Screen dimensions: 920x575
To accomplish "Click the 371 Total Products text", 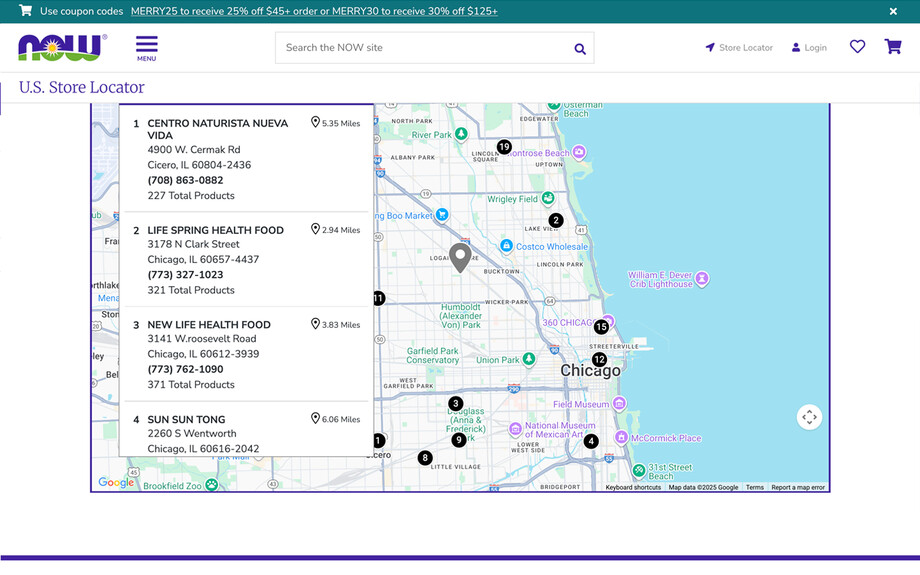I will click(x=191, y=384).
